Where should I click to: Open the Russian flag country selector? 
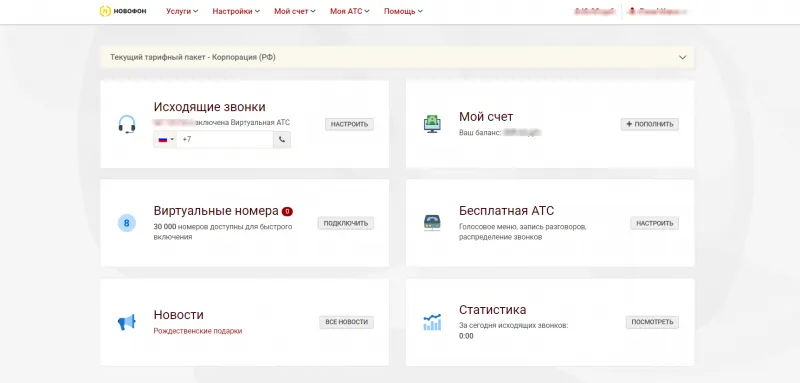pyautogui.click(x=165, y=139)
